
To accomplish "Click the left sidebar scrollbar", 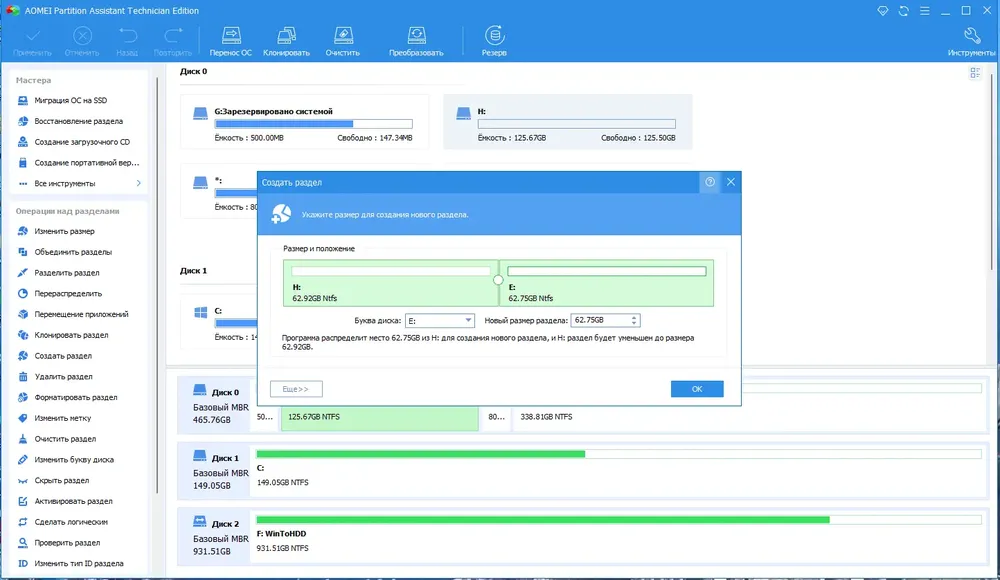I will click(157, 286).
